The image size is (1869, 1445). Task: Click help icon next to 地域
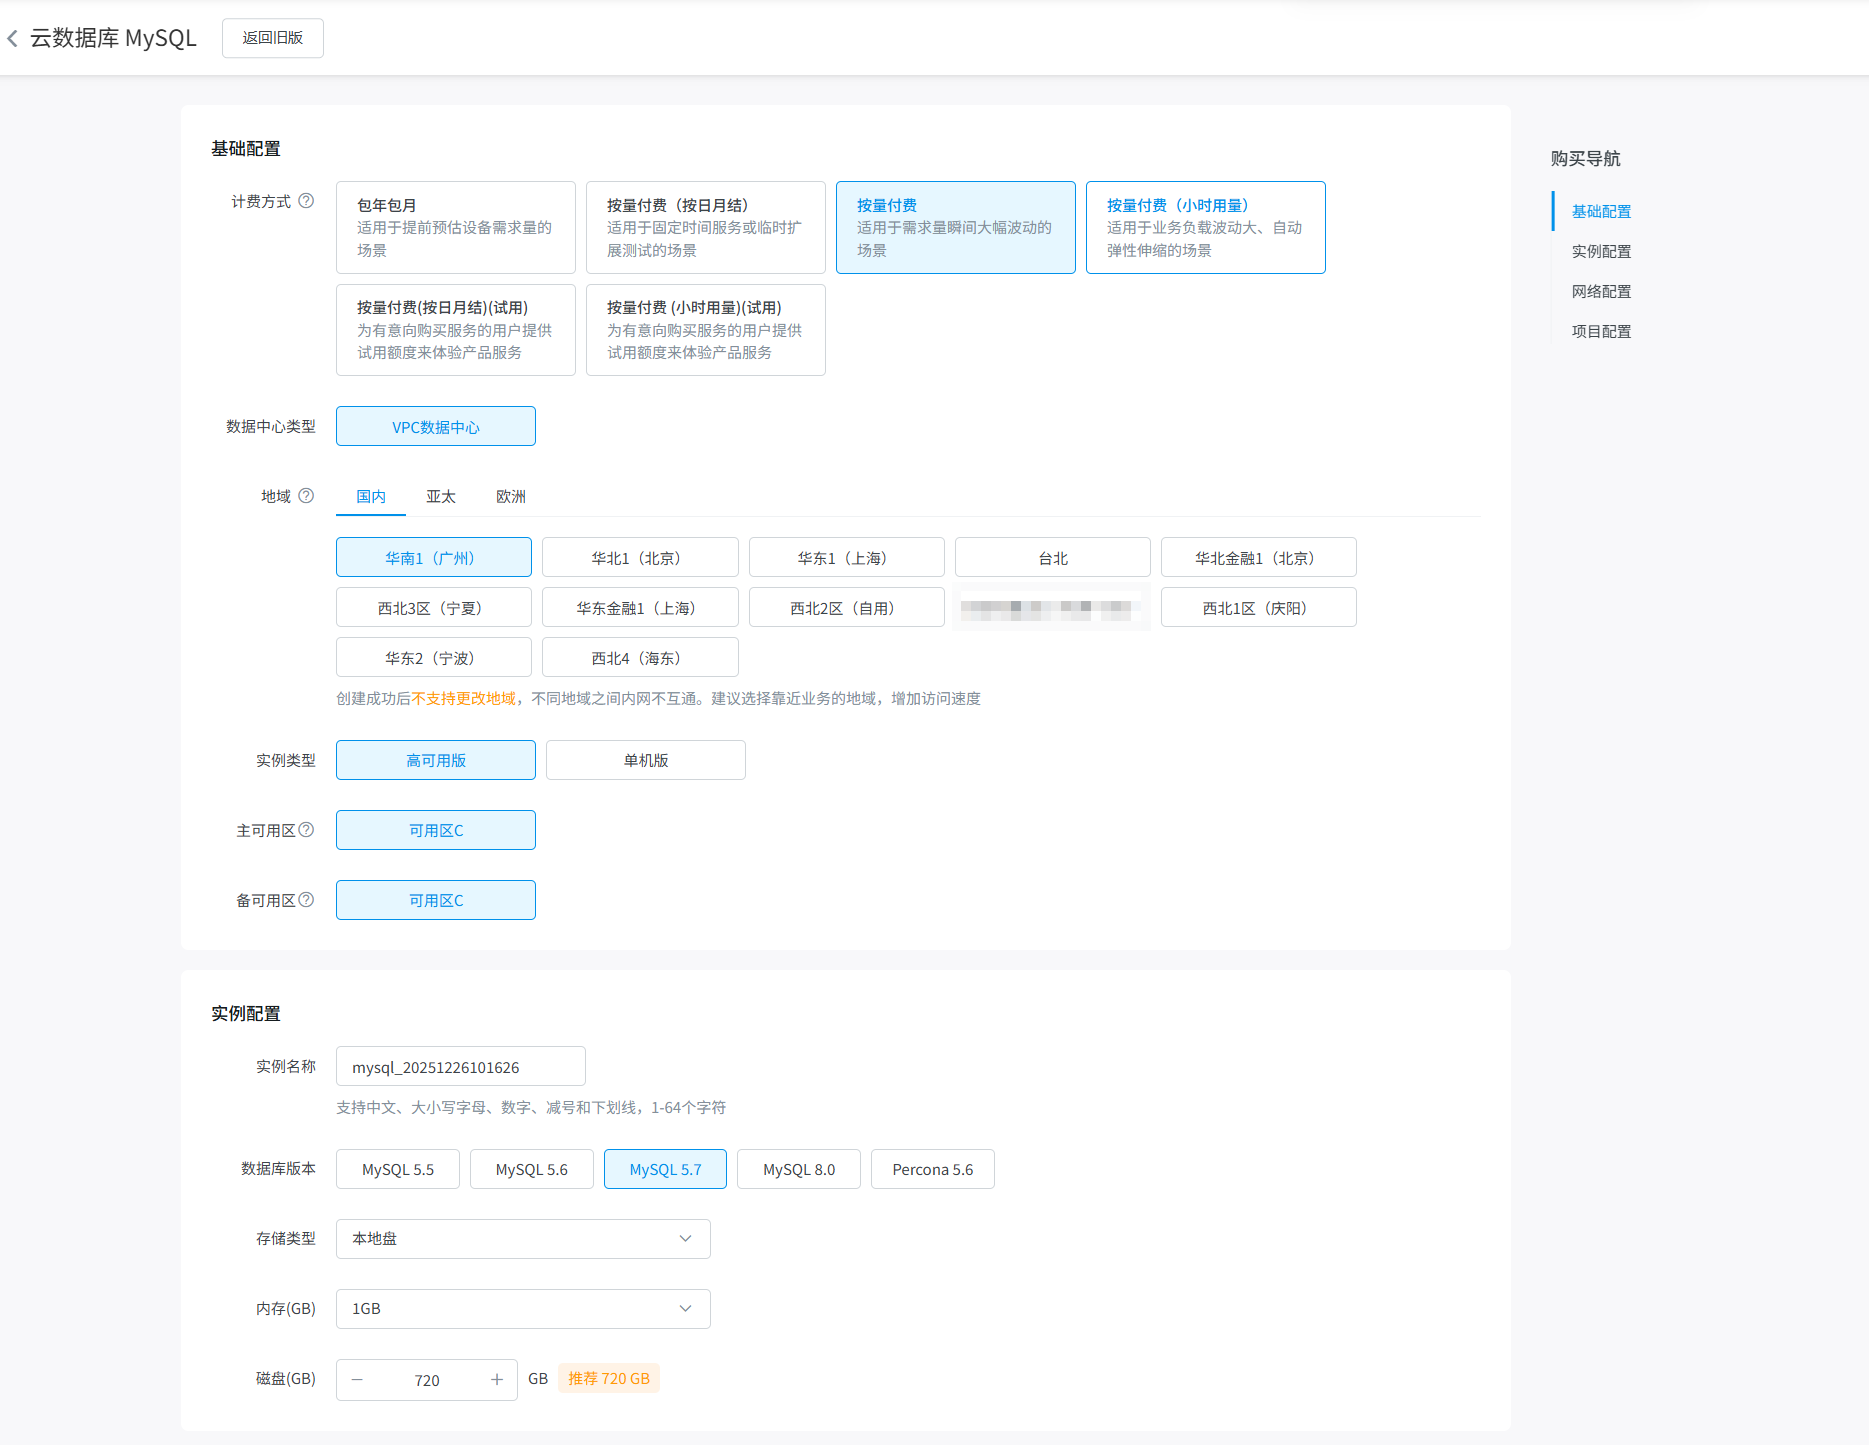coord(306,496)
